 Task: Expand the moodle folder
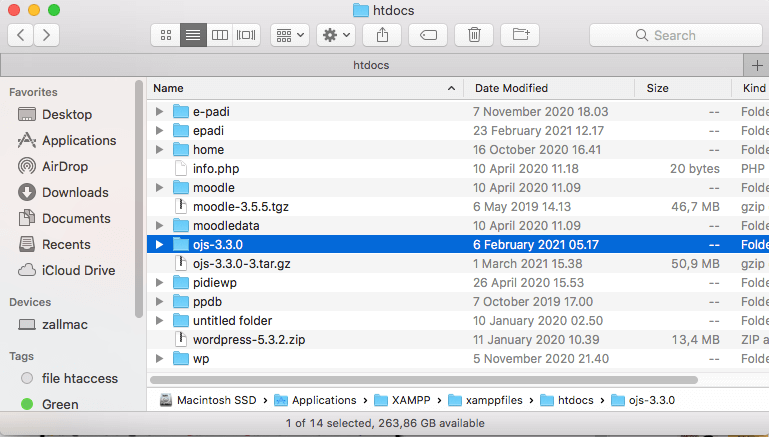[159, 187]
